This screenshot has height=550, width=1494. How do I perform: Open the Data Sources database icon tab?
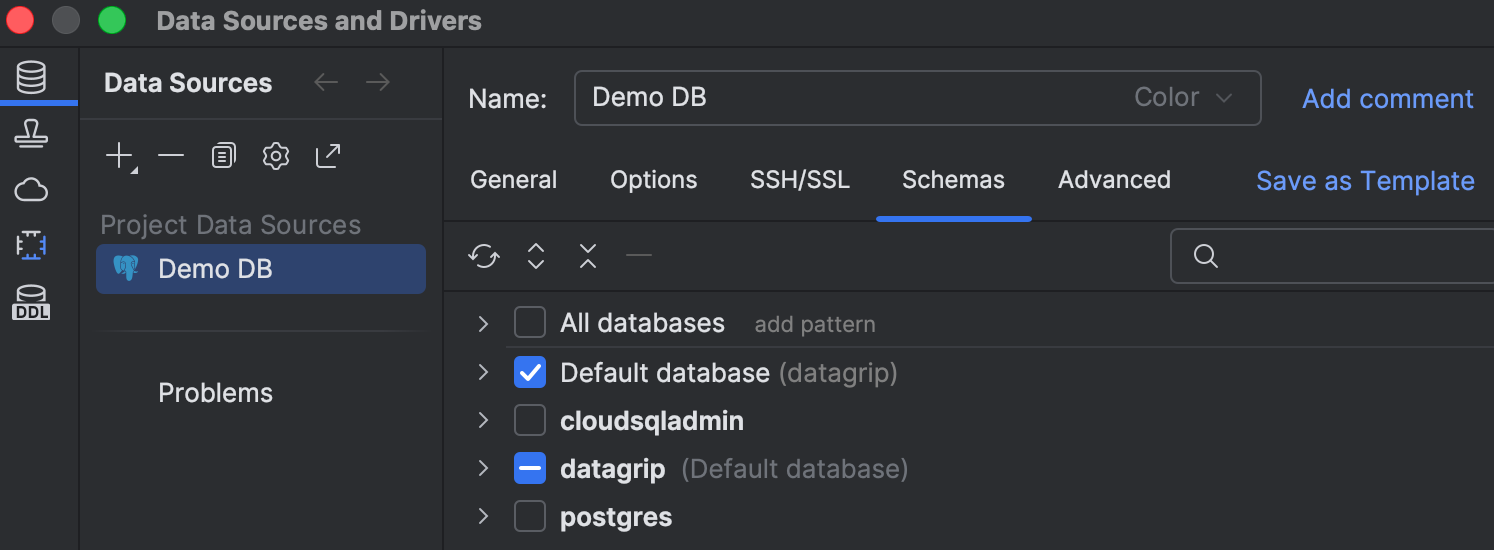(32, 78)
